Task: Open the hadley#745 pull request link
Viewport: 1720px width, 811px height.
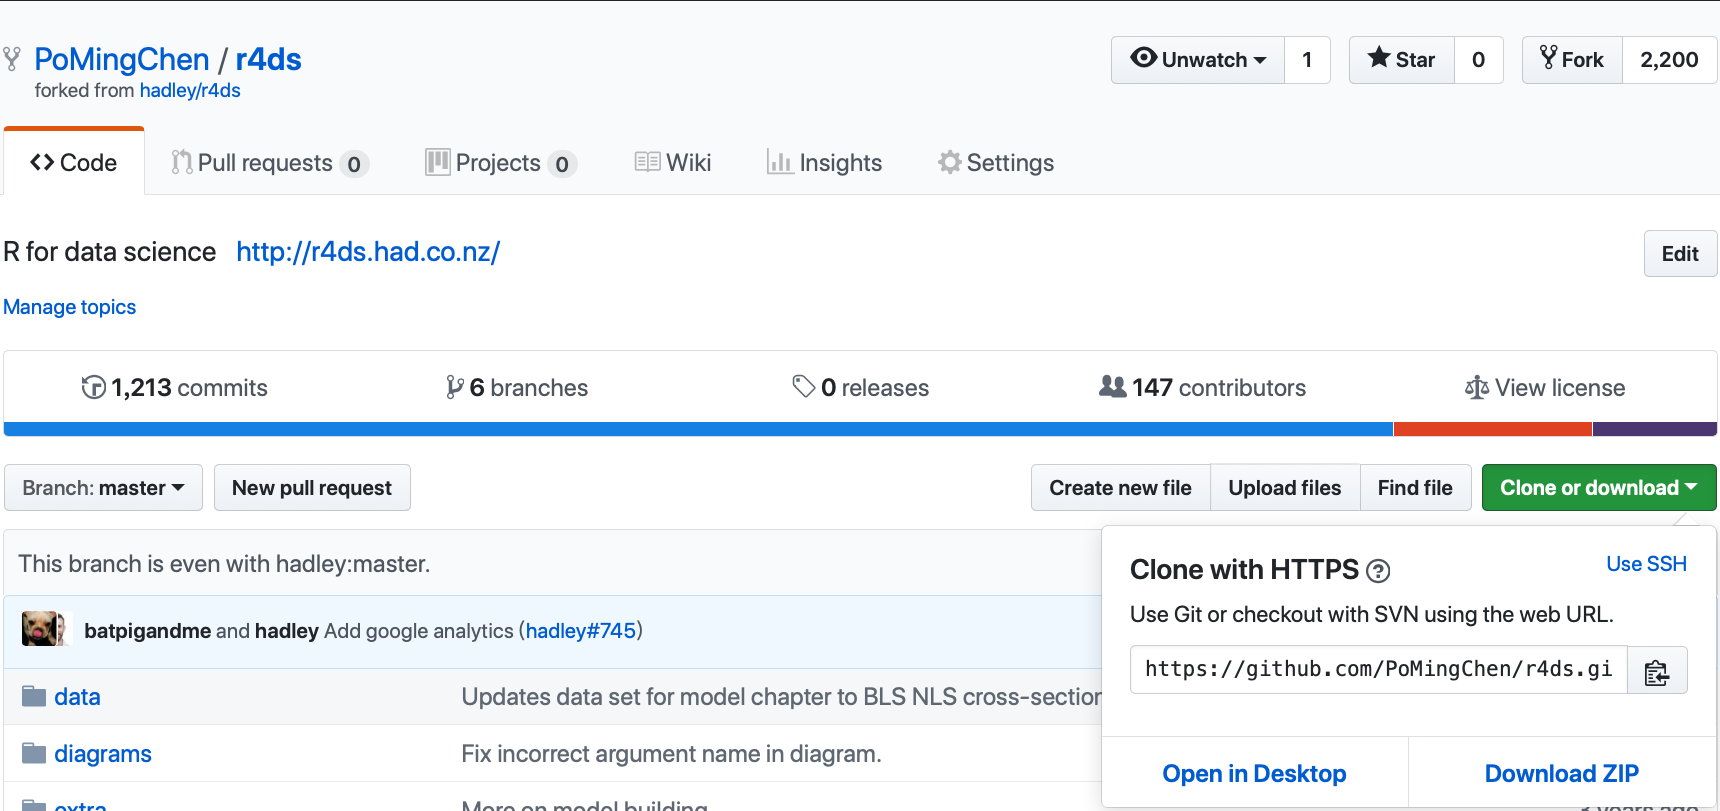Action: point(581,631)
